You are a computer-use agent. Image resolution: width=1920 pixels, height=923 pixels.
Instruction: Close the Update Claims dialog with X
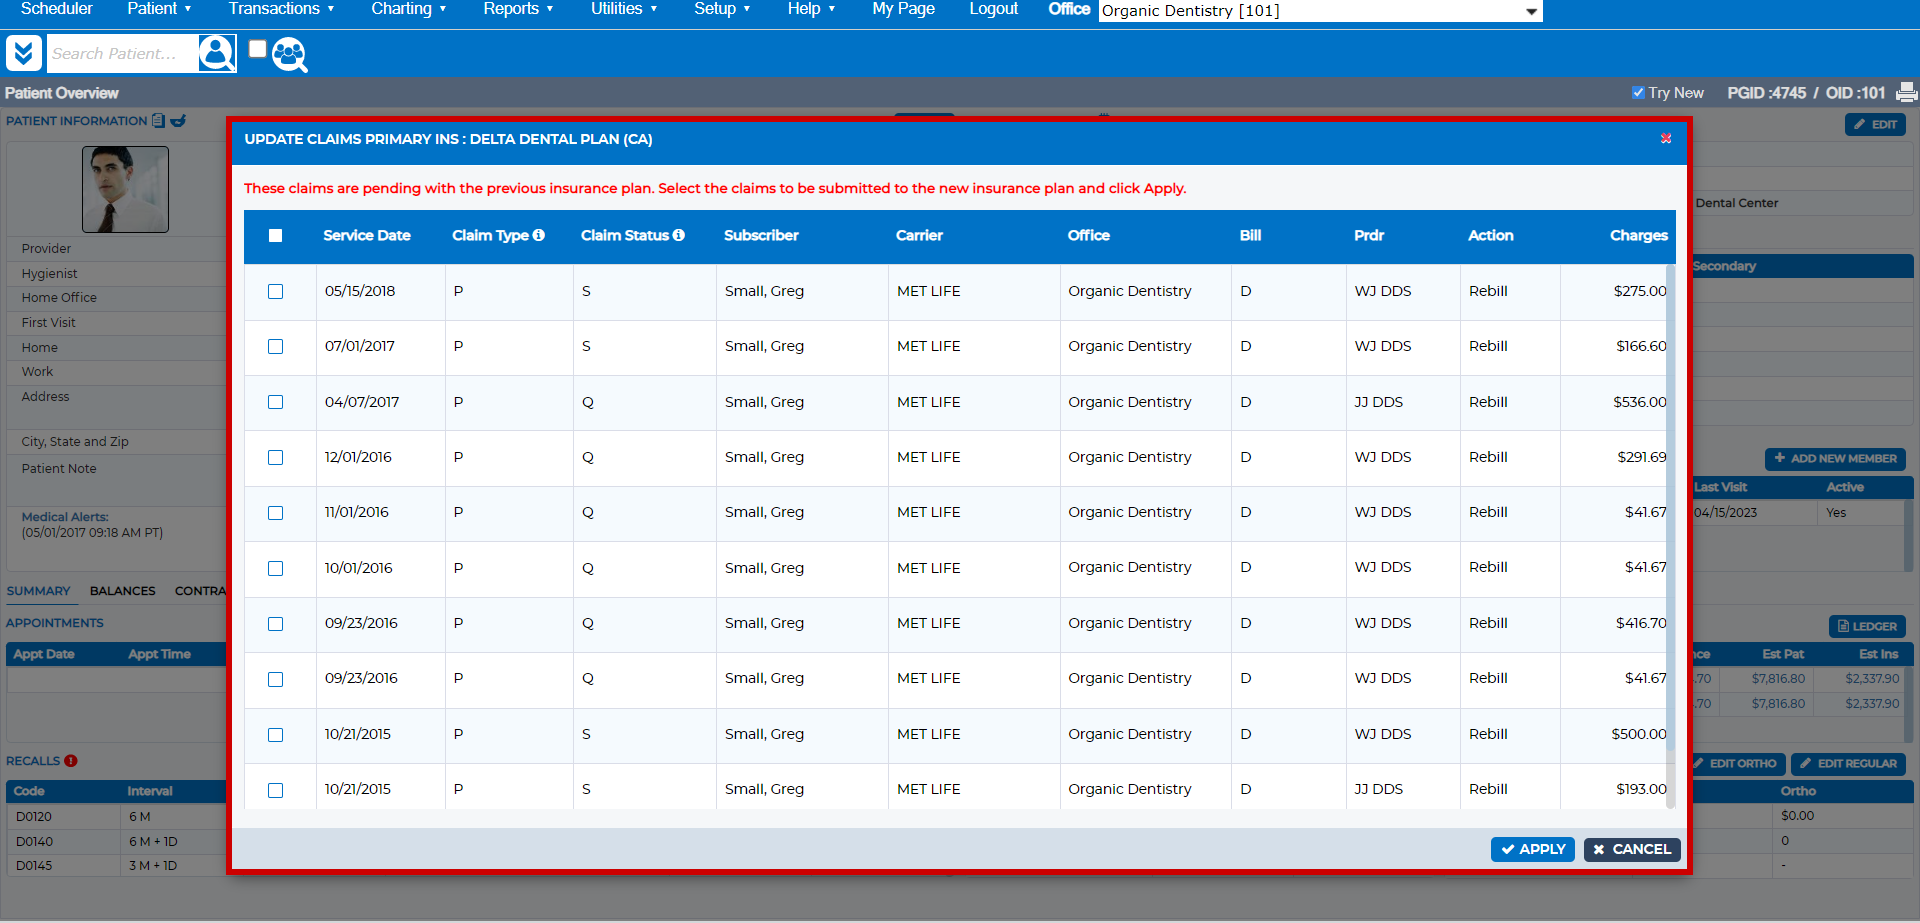pos(1666,139)
